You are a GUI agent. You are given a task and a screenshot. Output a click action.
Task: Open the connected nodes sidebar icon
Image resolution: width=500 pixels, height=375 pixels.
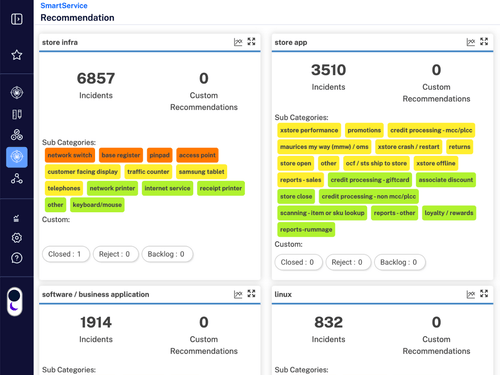click(17, 179)
